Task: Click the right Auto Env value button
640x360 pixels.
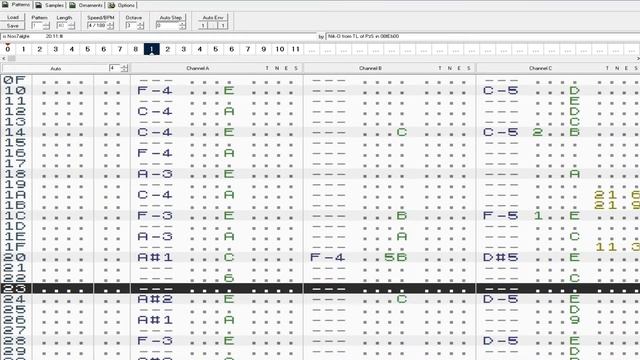Action: (223, 25)
